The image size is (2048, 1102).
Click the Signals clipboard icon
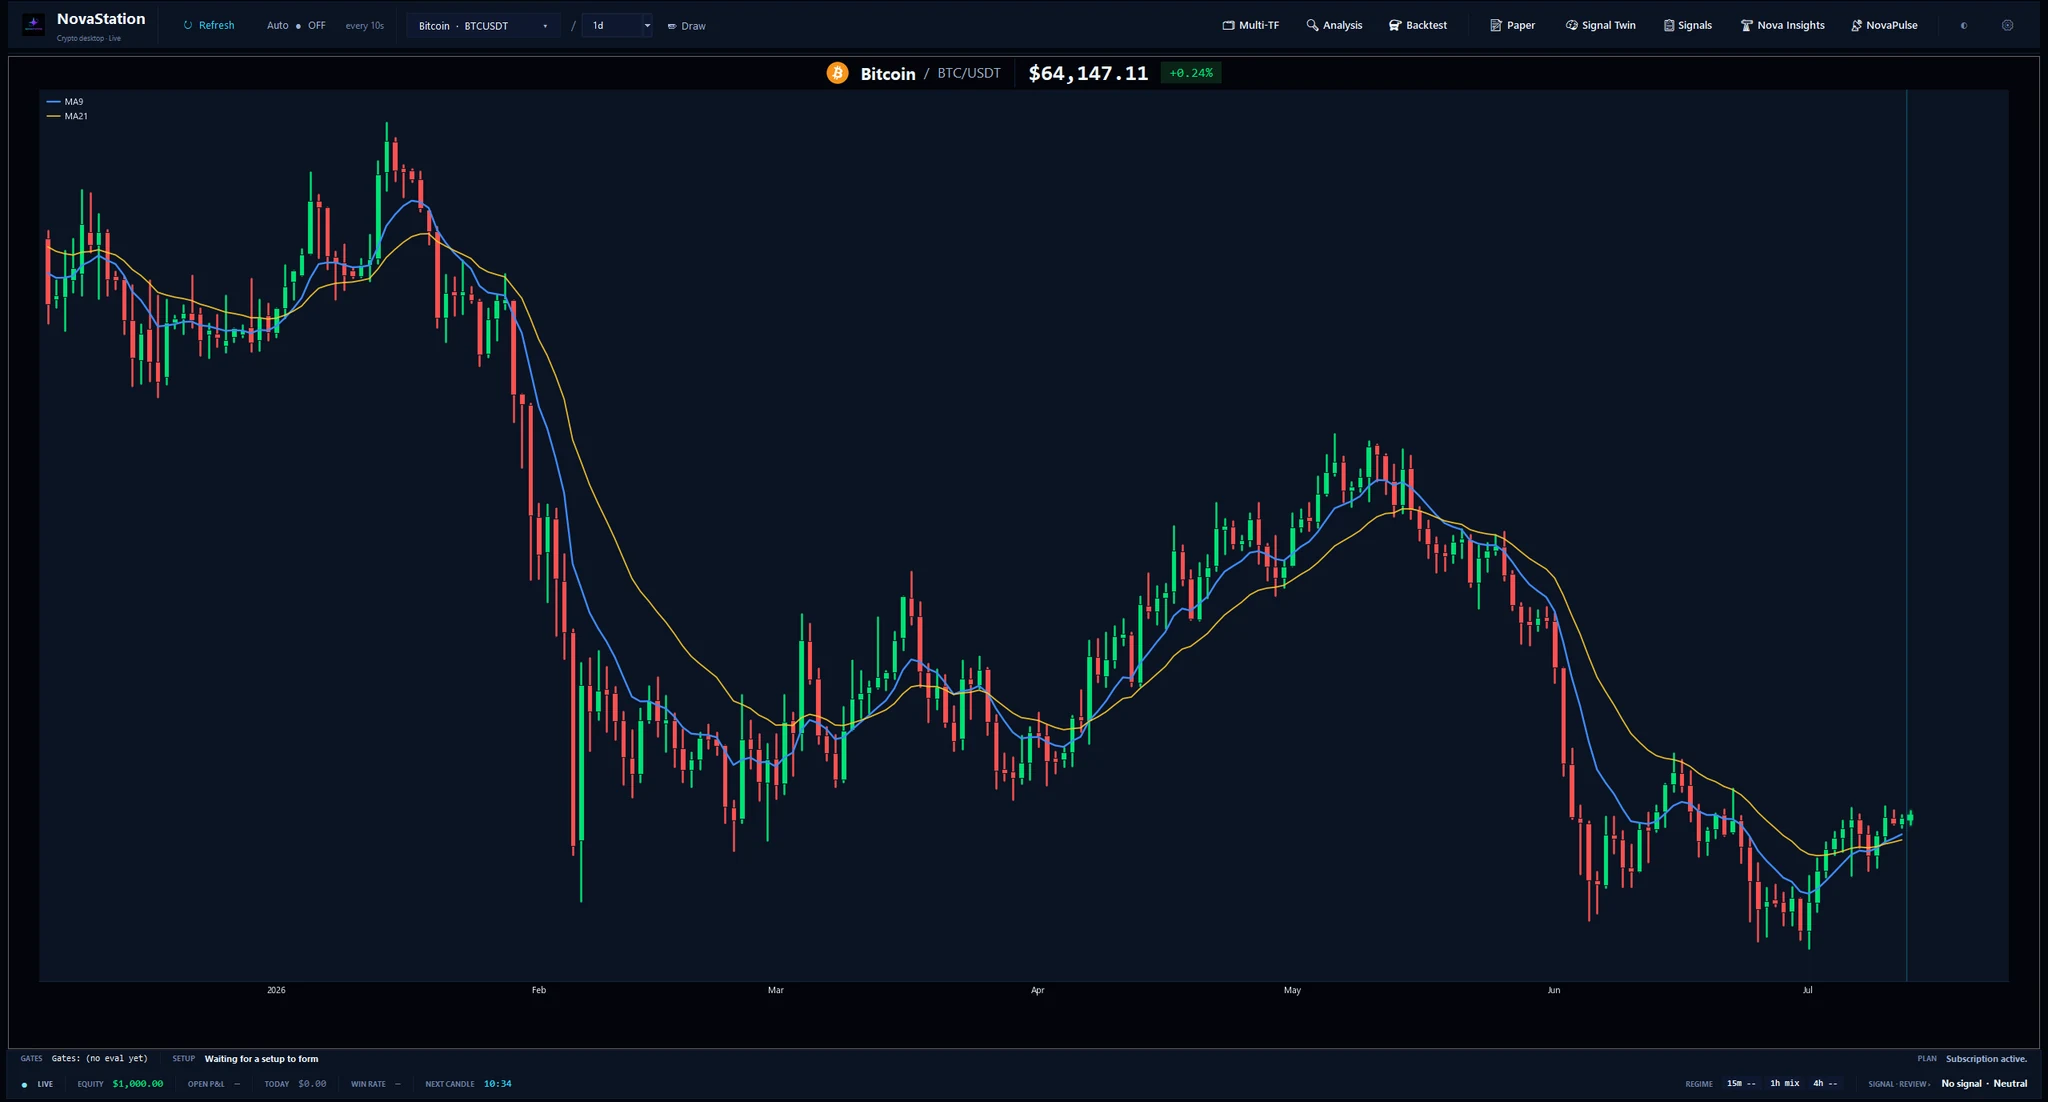(1669, 26)
